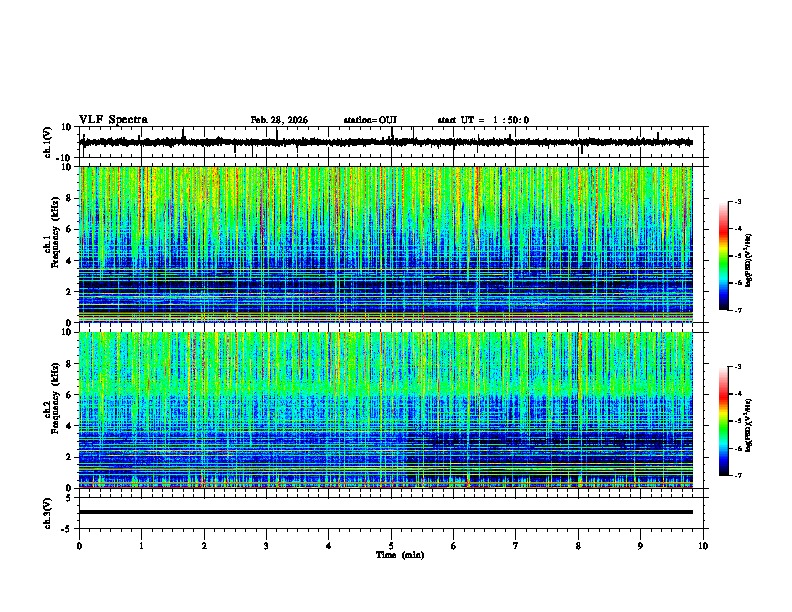Click the "5" tick on the time axis
This screenshot has width=792, height=612.
point(391,546)
